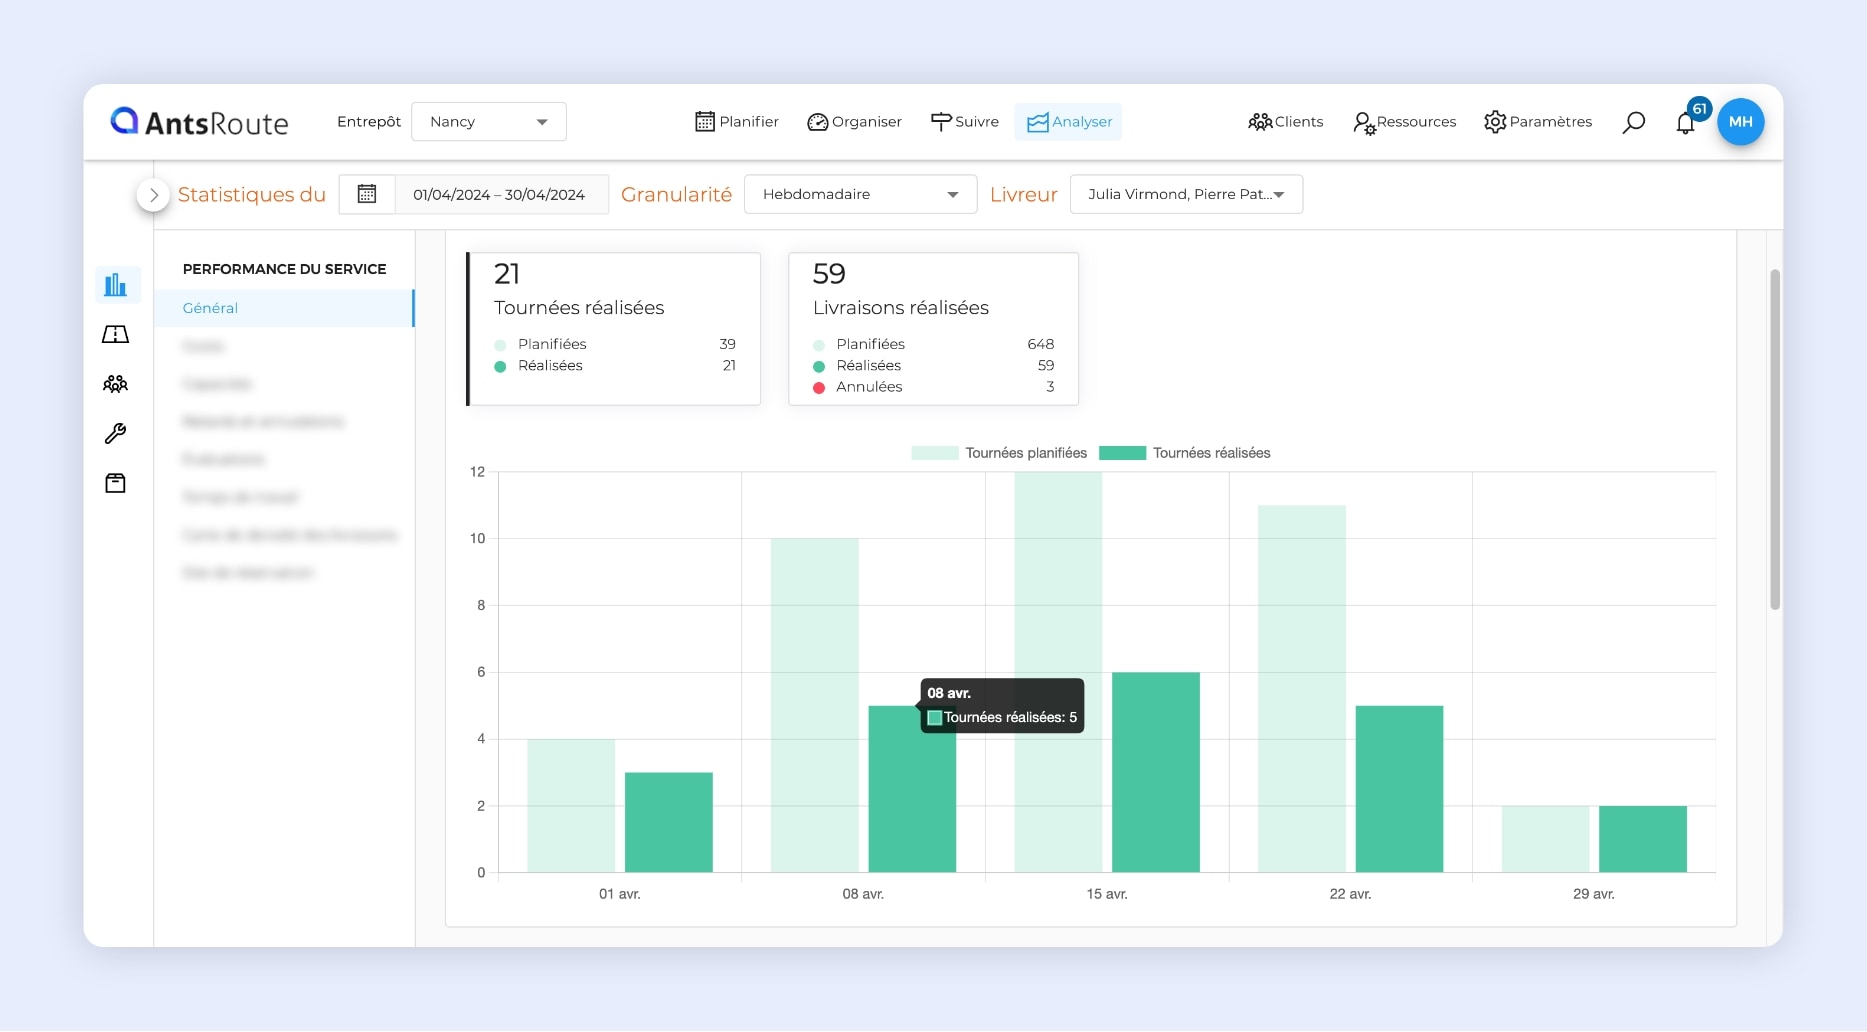Select the team group sidebar icon

[116, 384]
